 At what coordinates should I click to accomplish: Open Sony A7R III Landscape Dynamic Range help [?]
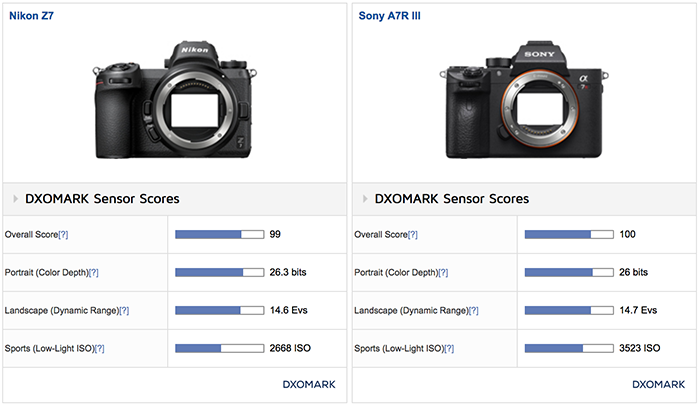pyautogui.click(x=474, y=311)
